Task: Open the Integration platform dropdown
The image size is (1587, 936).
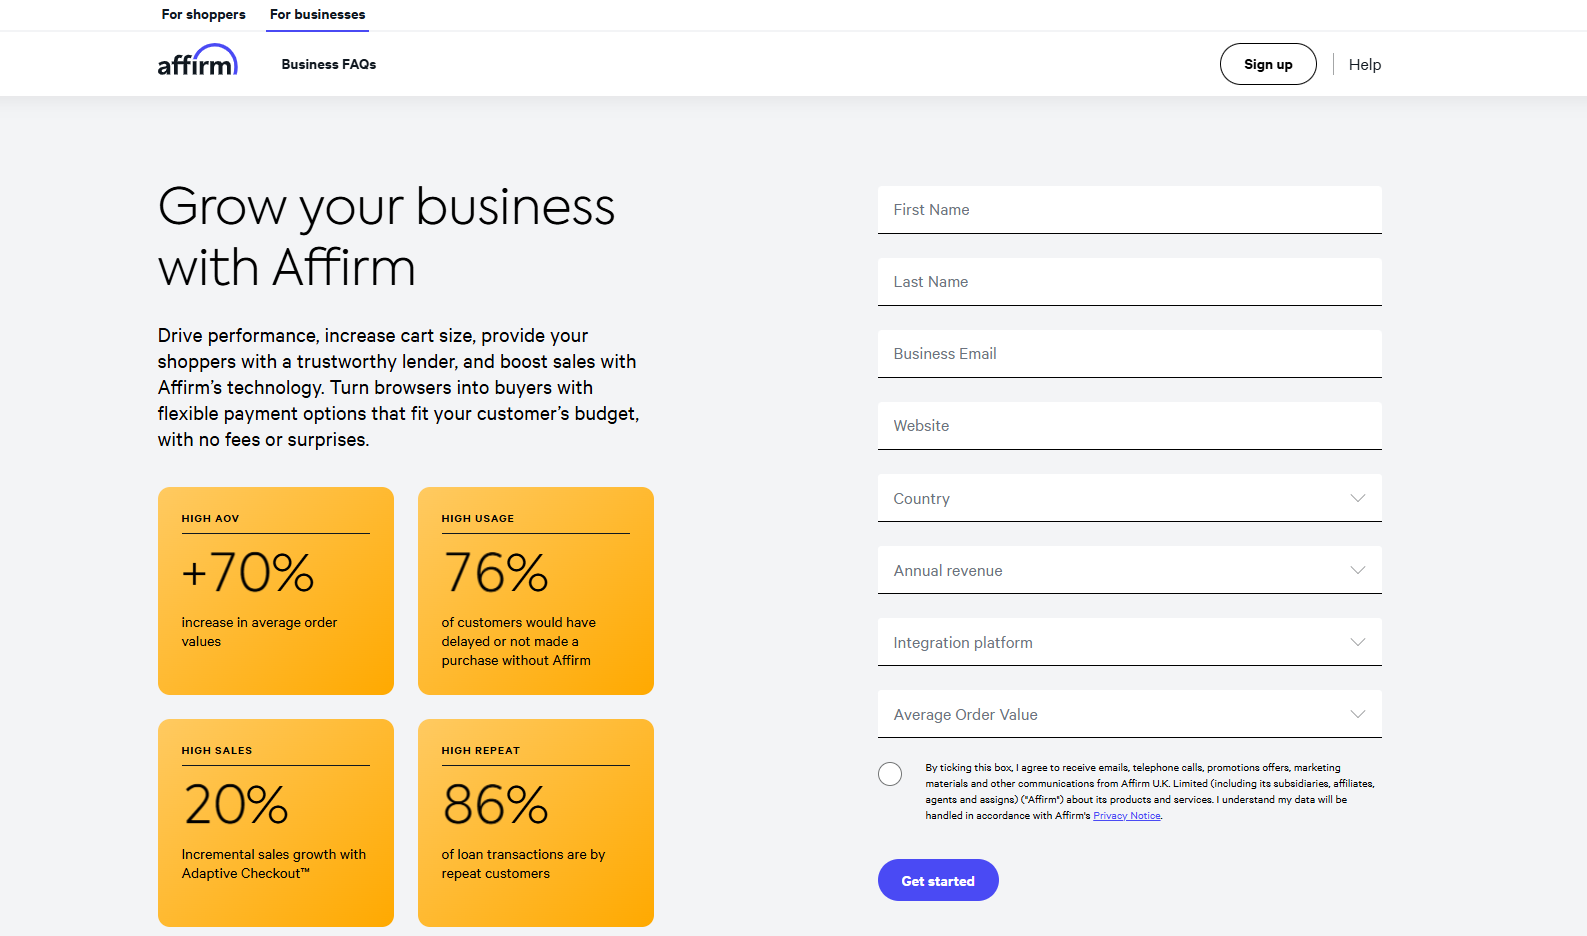Action: 1130,642
